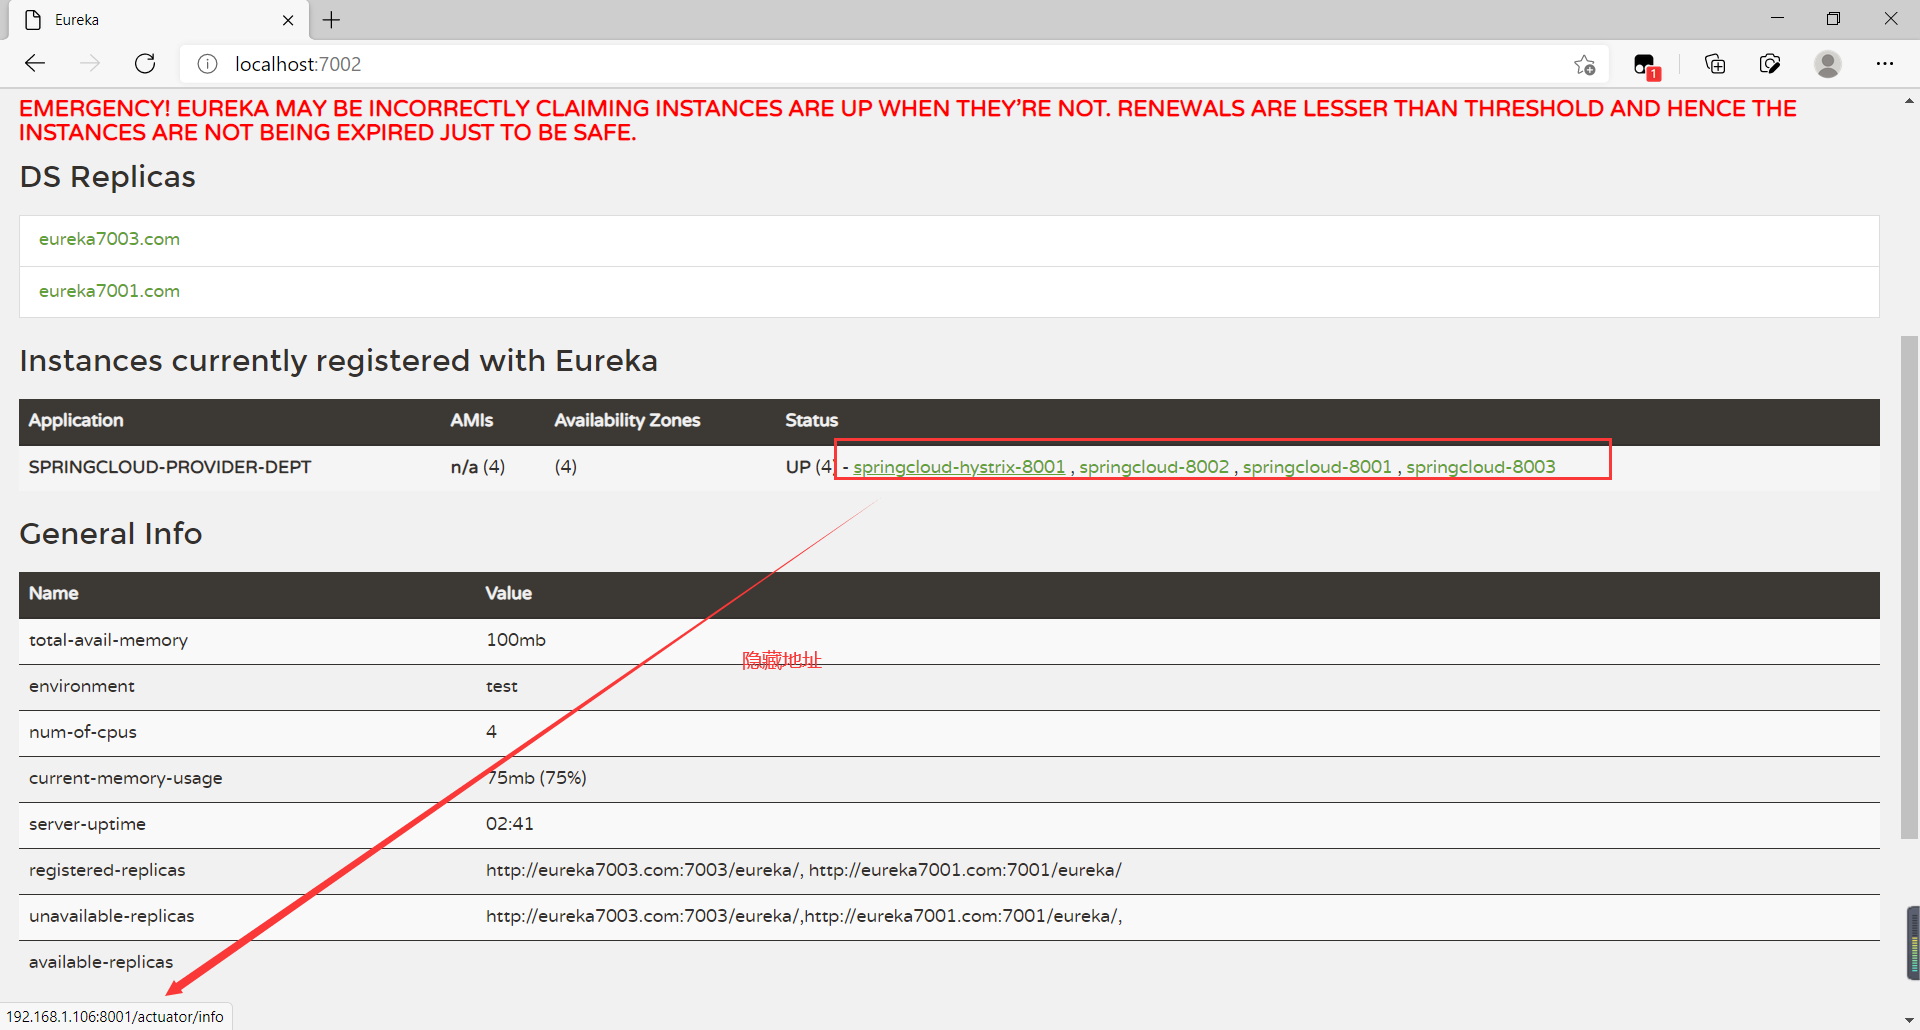This screenshot has height=1030, width=1920.
Task: Click the Instances currently registered heading
Action: click(x=339, y=361)
